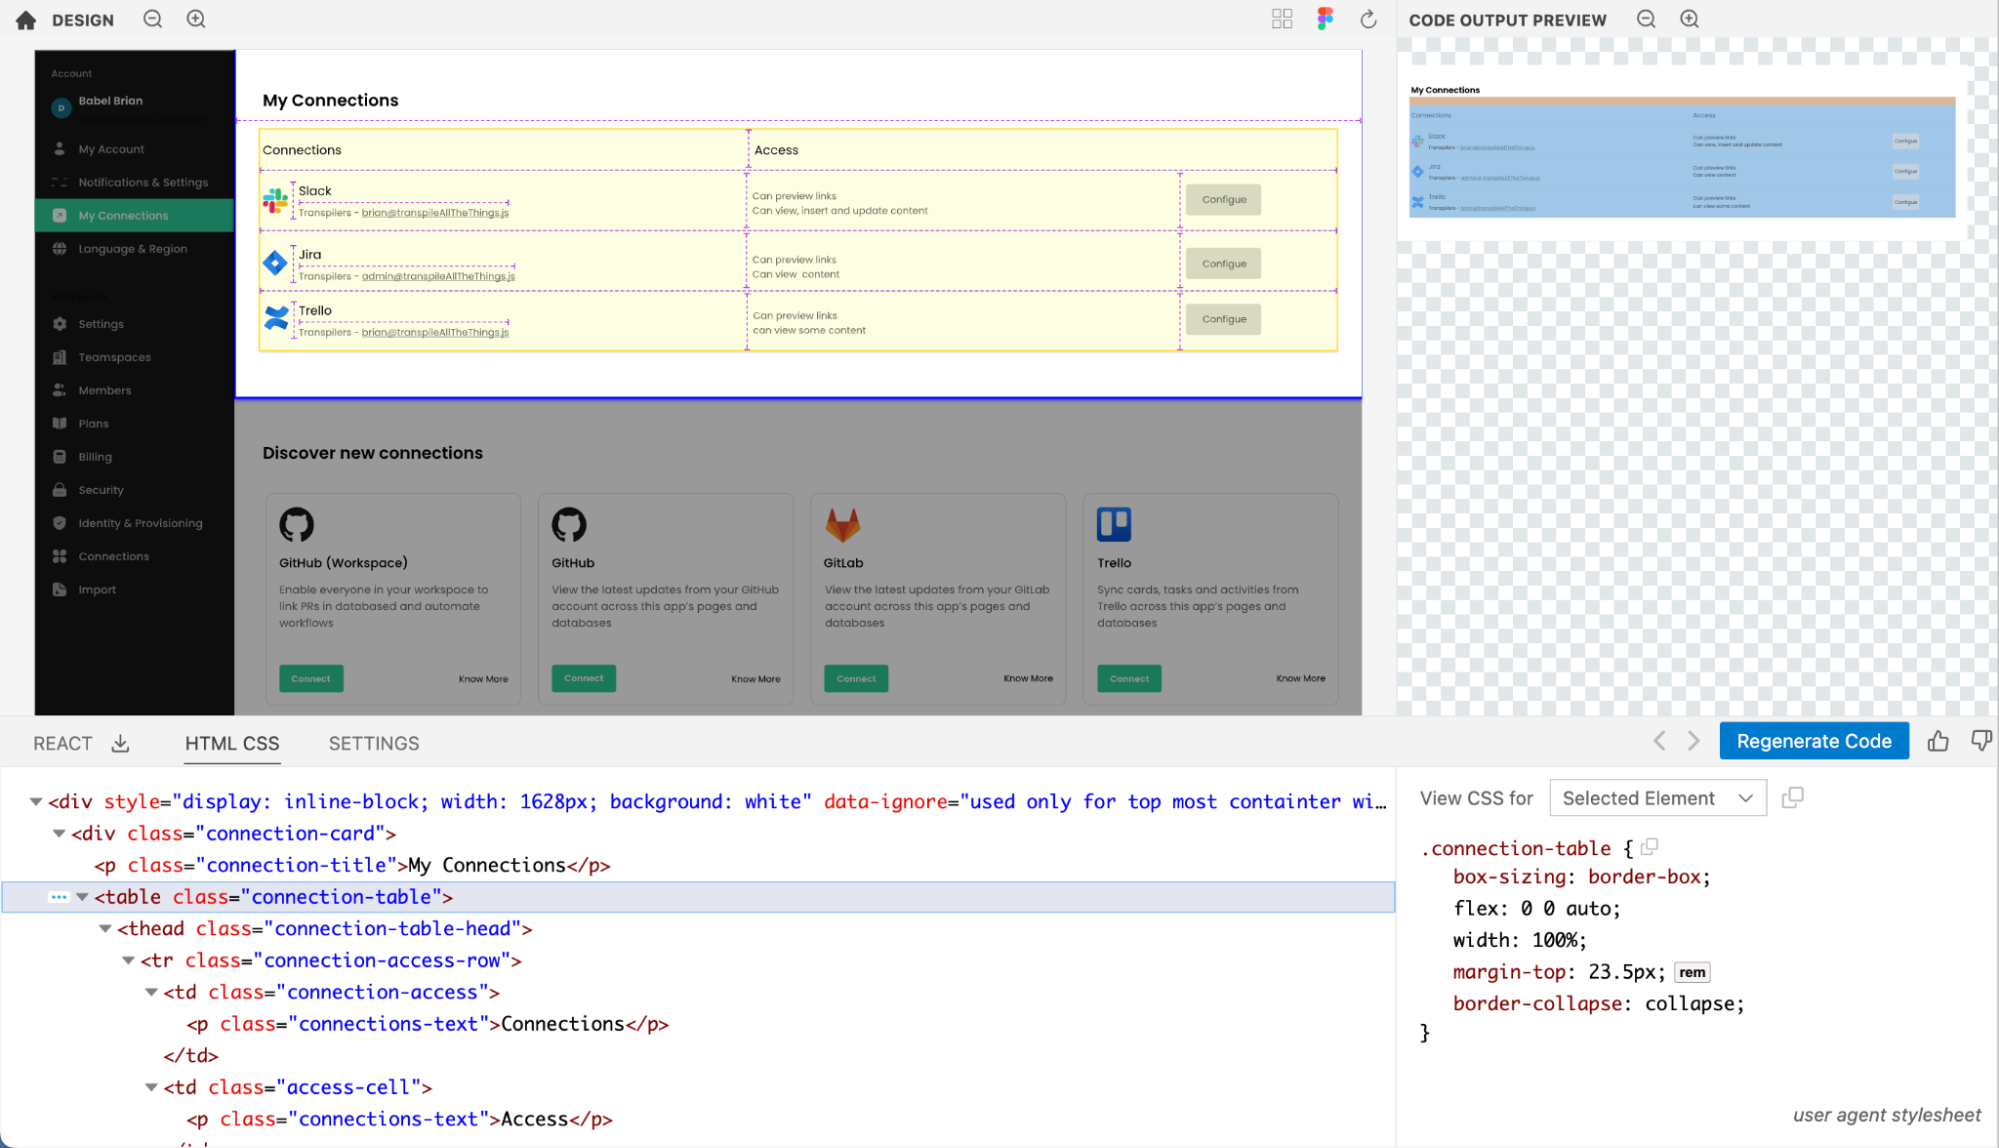Click the Regenerate Code button
Screen dimensions: 1999x1148
(1814, 741)
